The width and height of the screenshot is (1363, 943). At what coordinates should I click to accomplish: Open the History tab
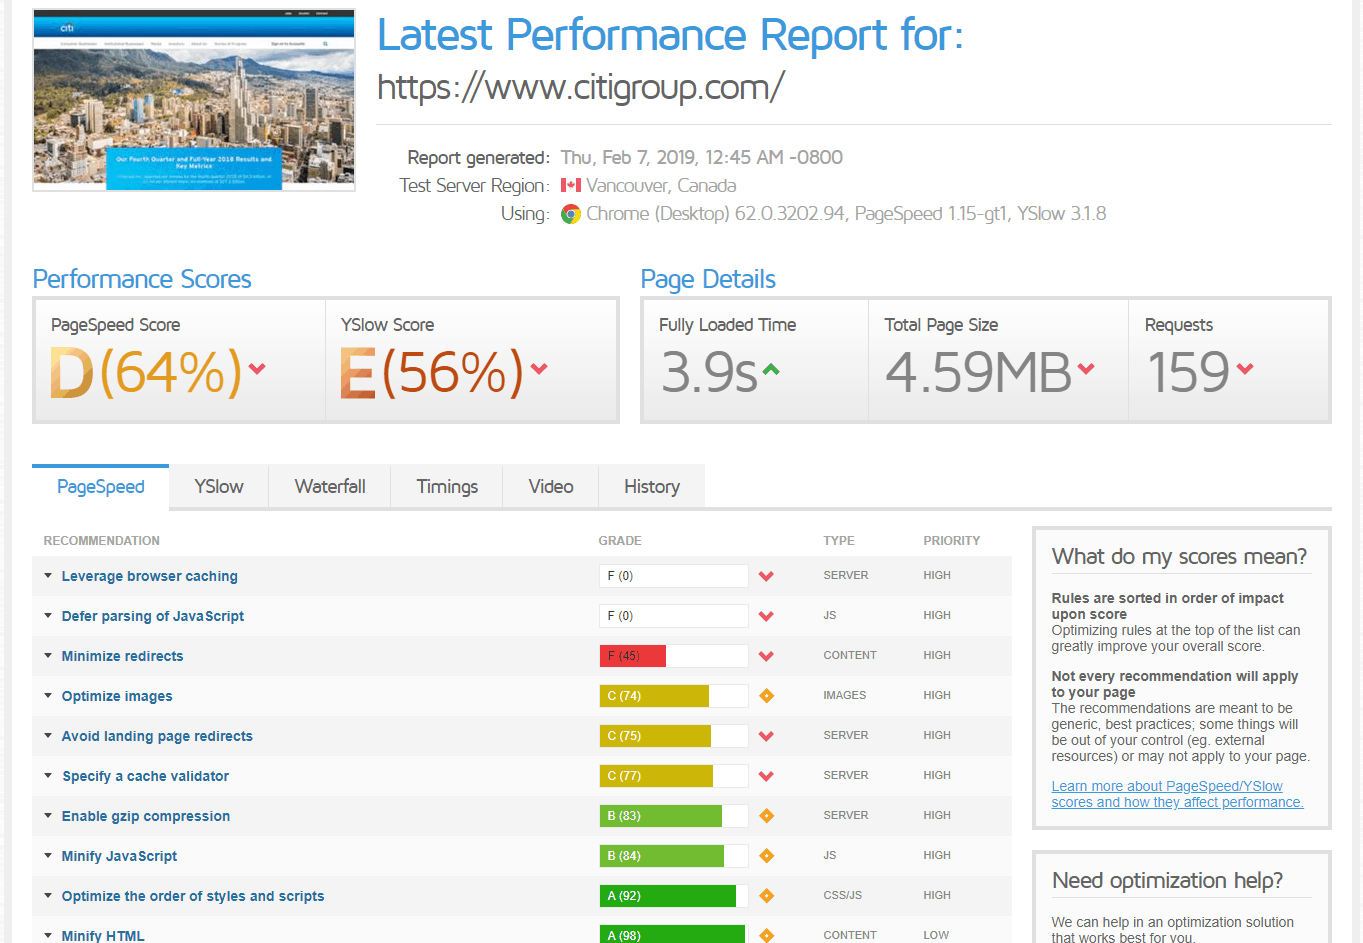(652, 487)
